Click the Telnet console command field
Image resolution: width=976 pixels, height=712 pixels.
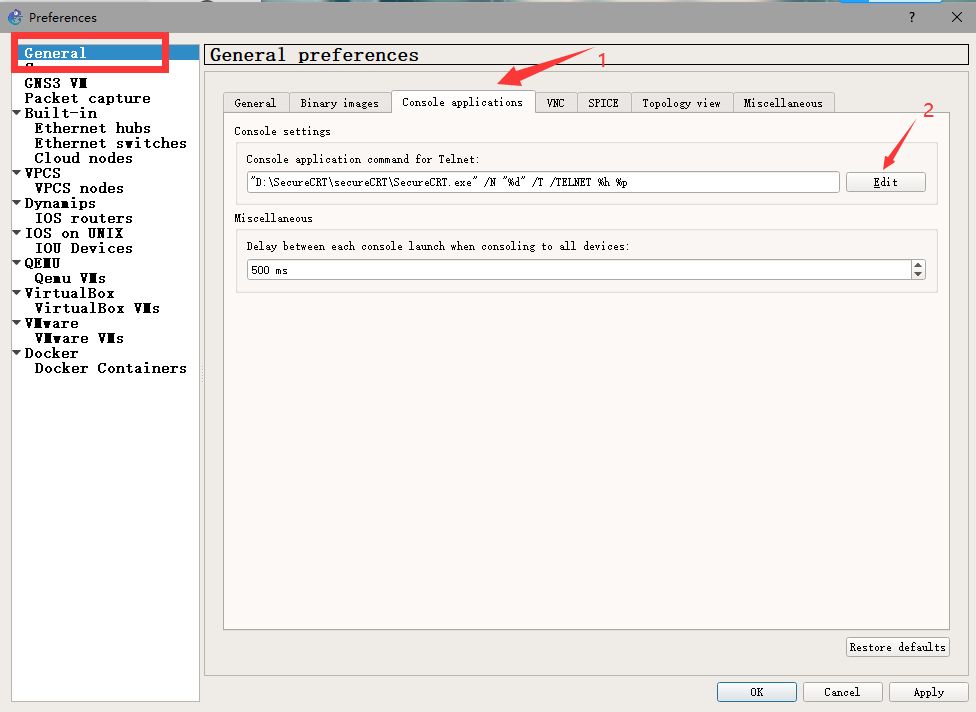tap(543, 182)
